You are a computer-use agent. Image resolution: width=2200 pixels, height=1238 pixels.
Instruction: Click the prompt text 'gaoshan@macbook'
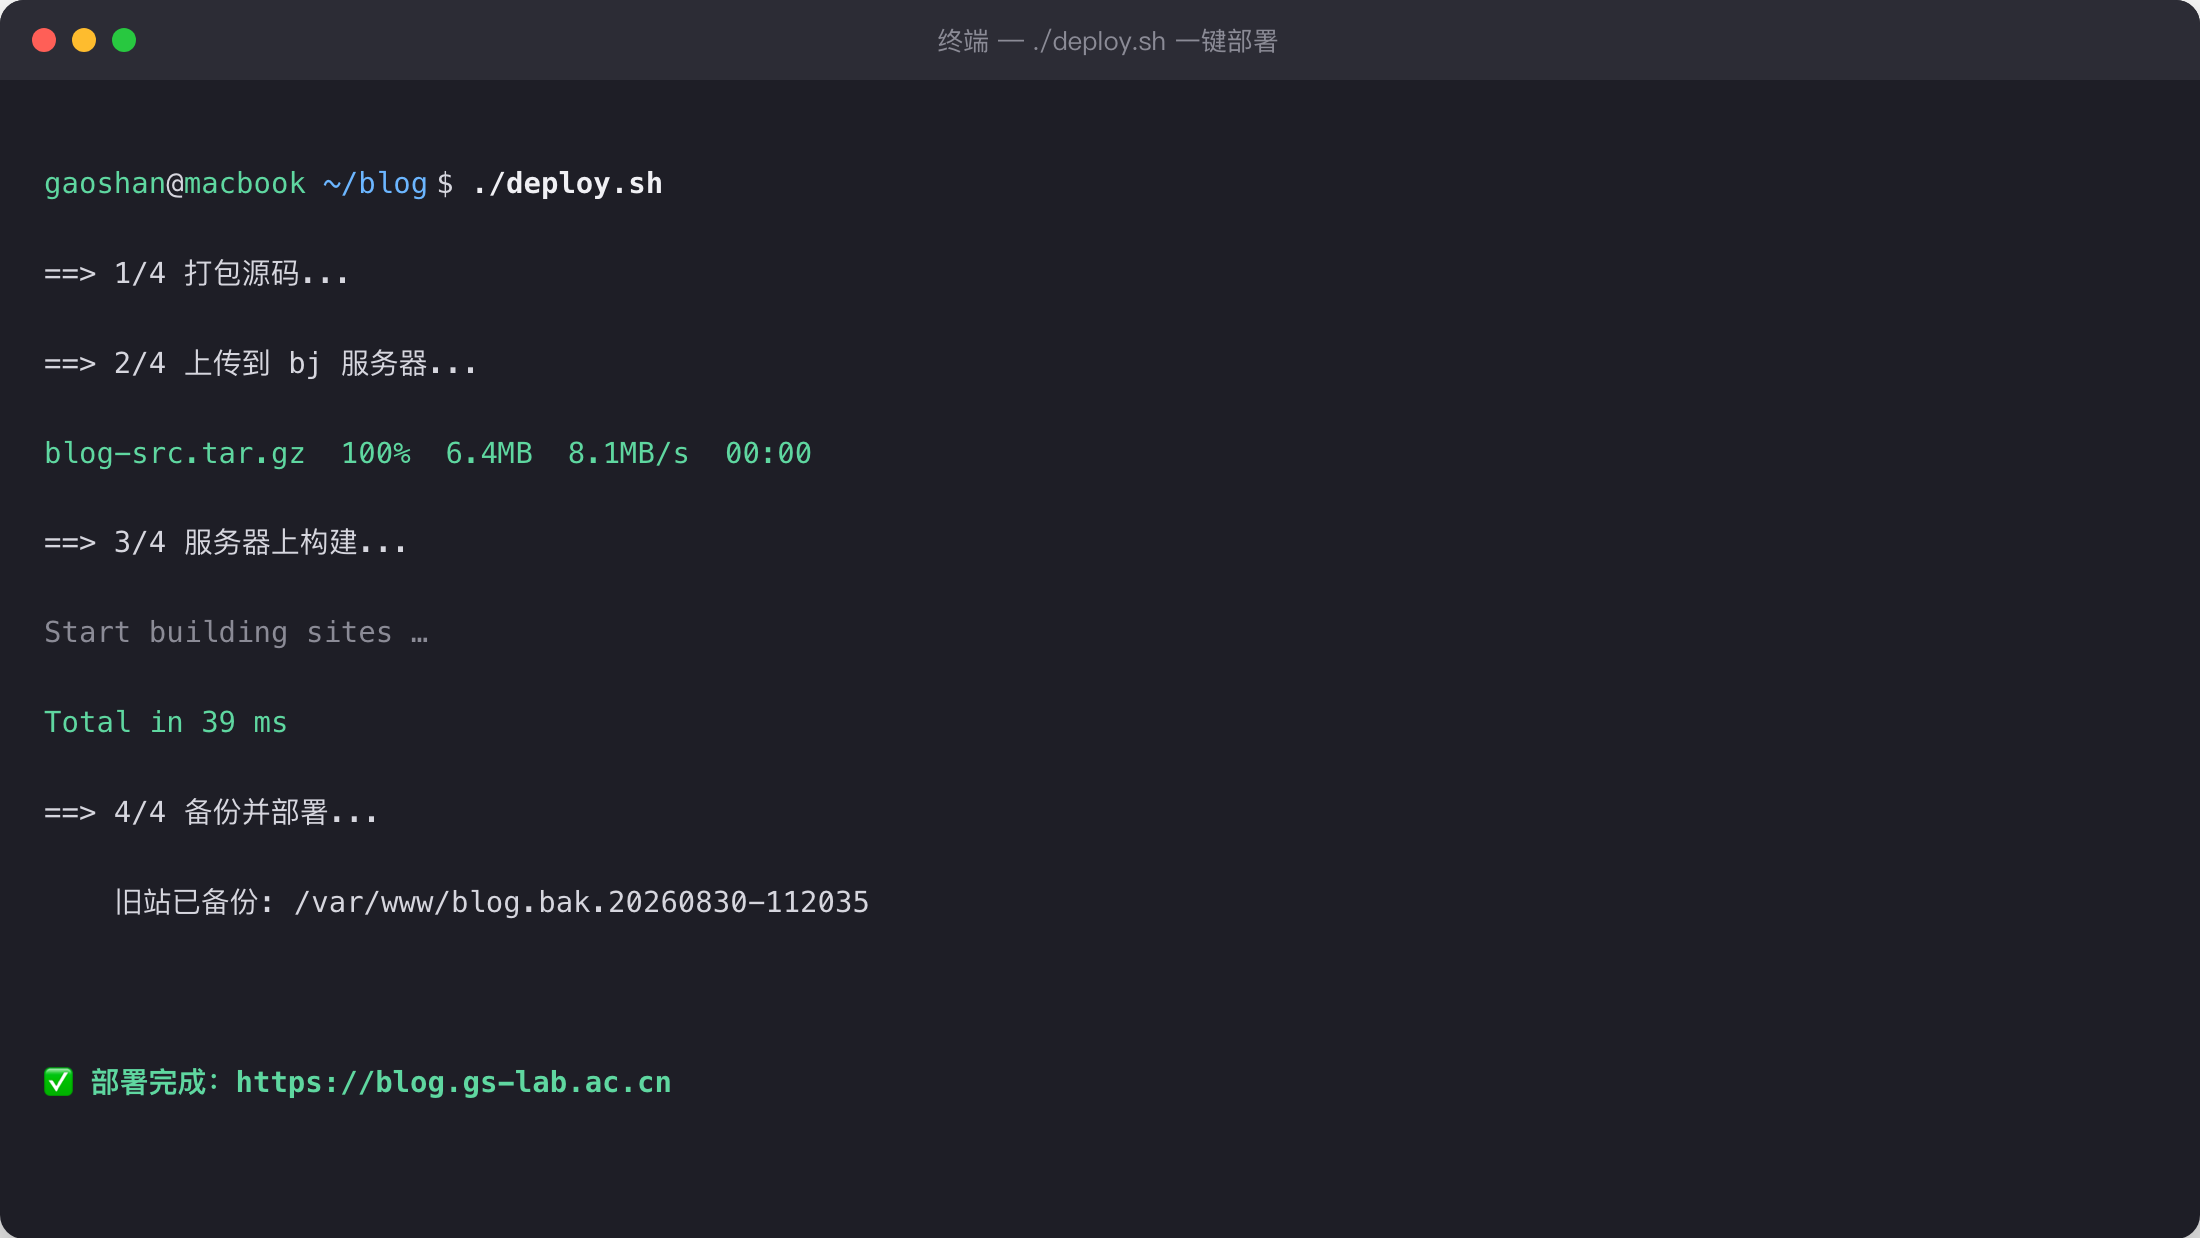[x=175, y=184]
